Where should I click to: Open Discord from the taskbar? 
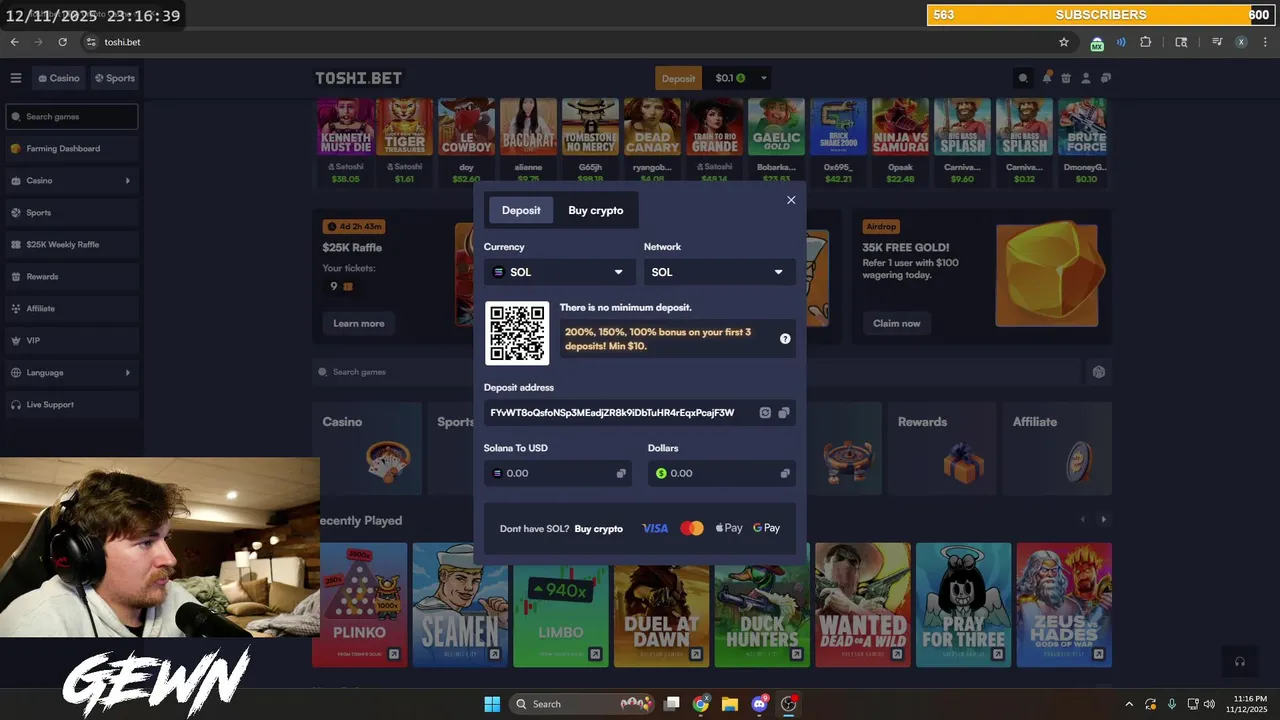pyautogui.click(x=759, y=704)
